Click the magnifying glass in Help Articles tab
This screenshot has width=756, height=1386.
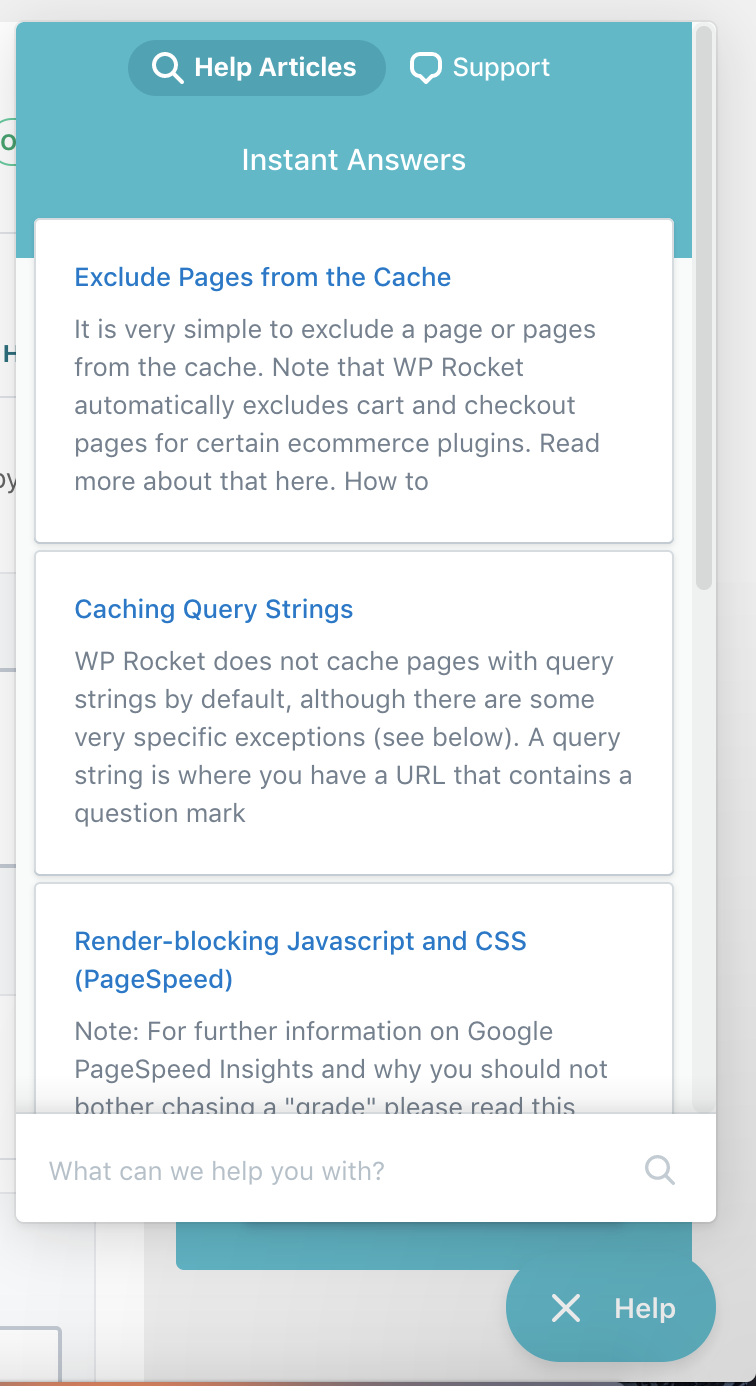[167, 67]
